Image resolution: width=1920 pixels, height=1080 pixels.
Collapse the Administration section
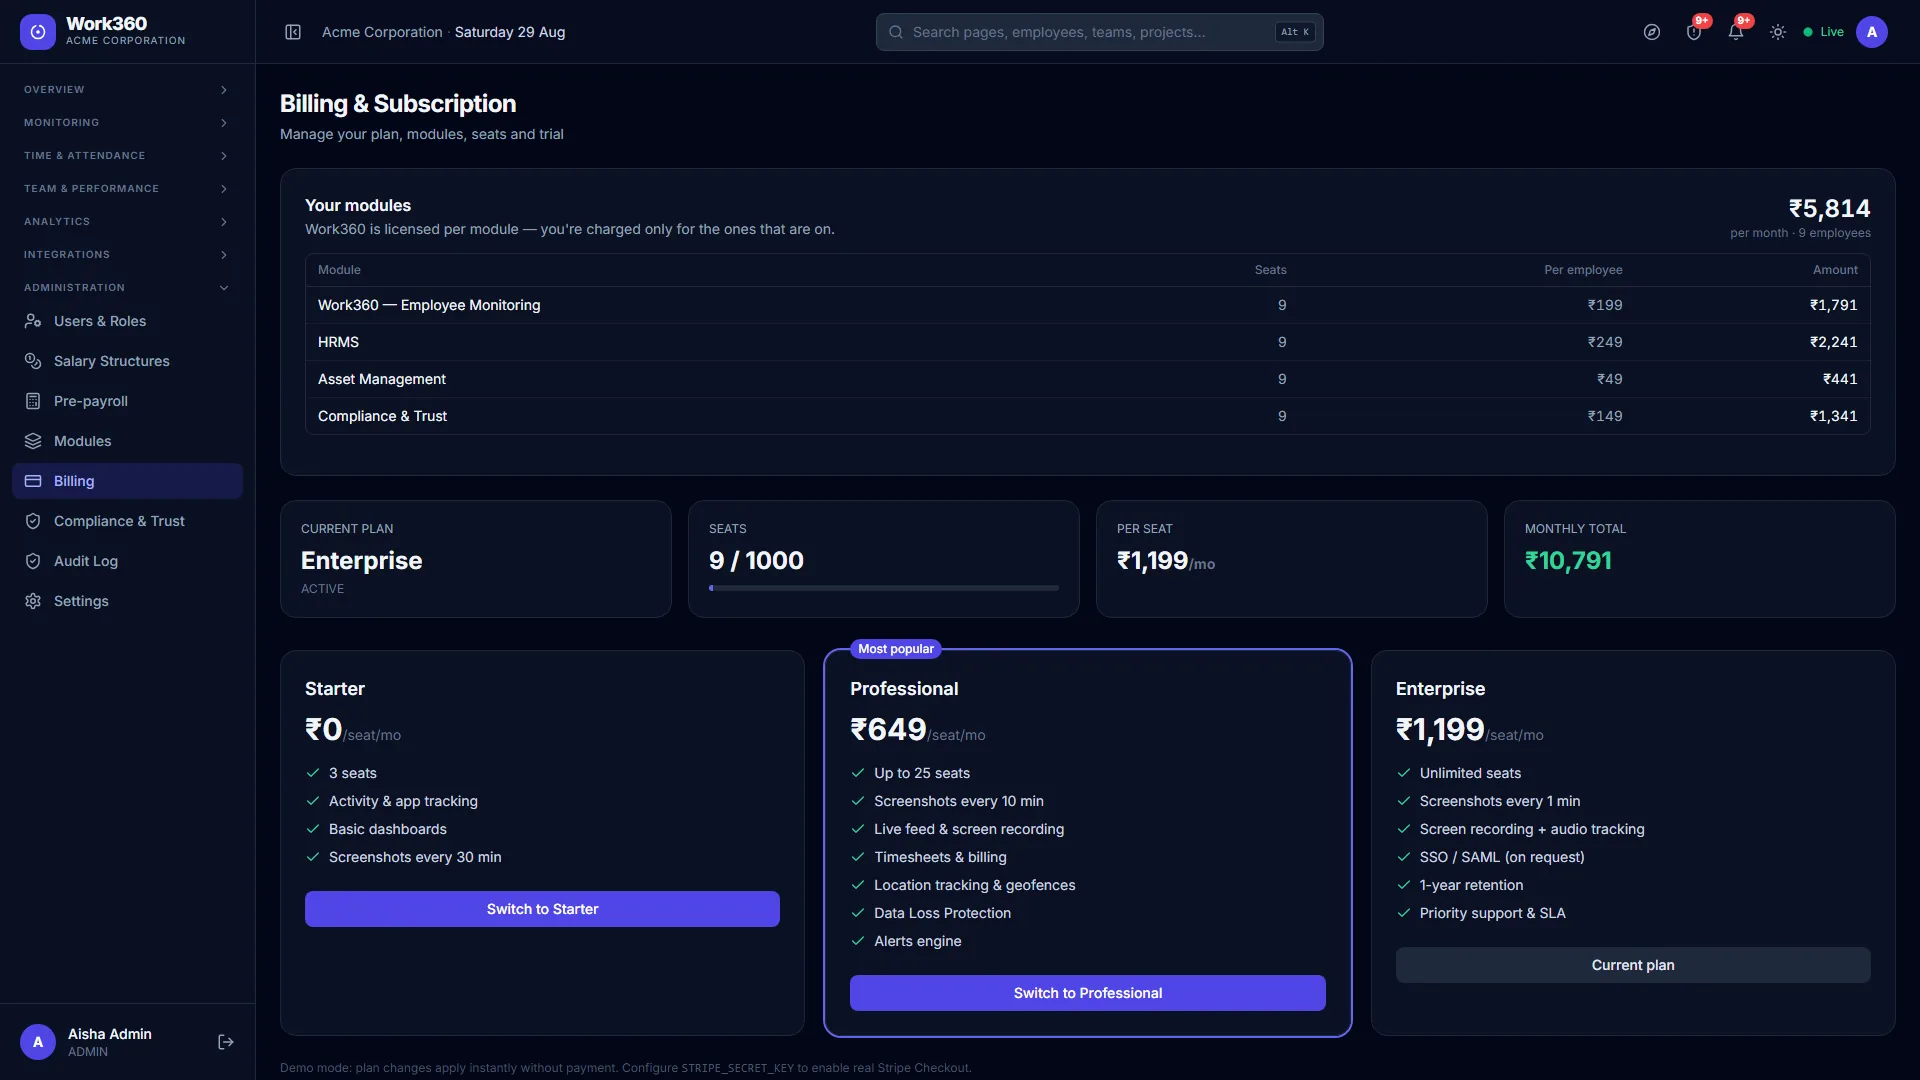[127, 288]
